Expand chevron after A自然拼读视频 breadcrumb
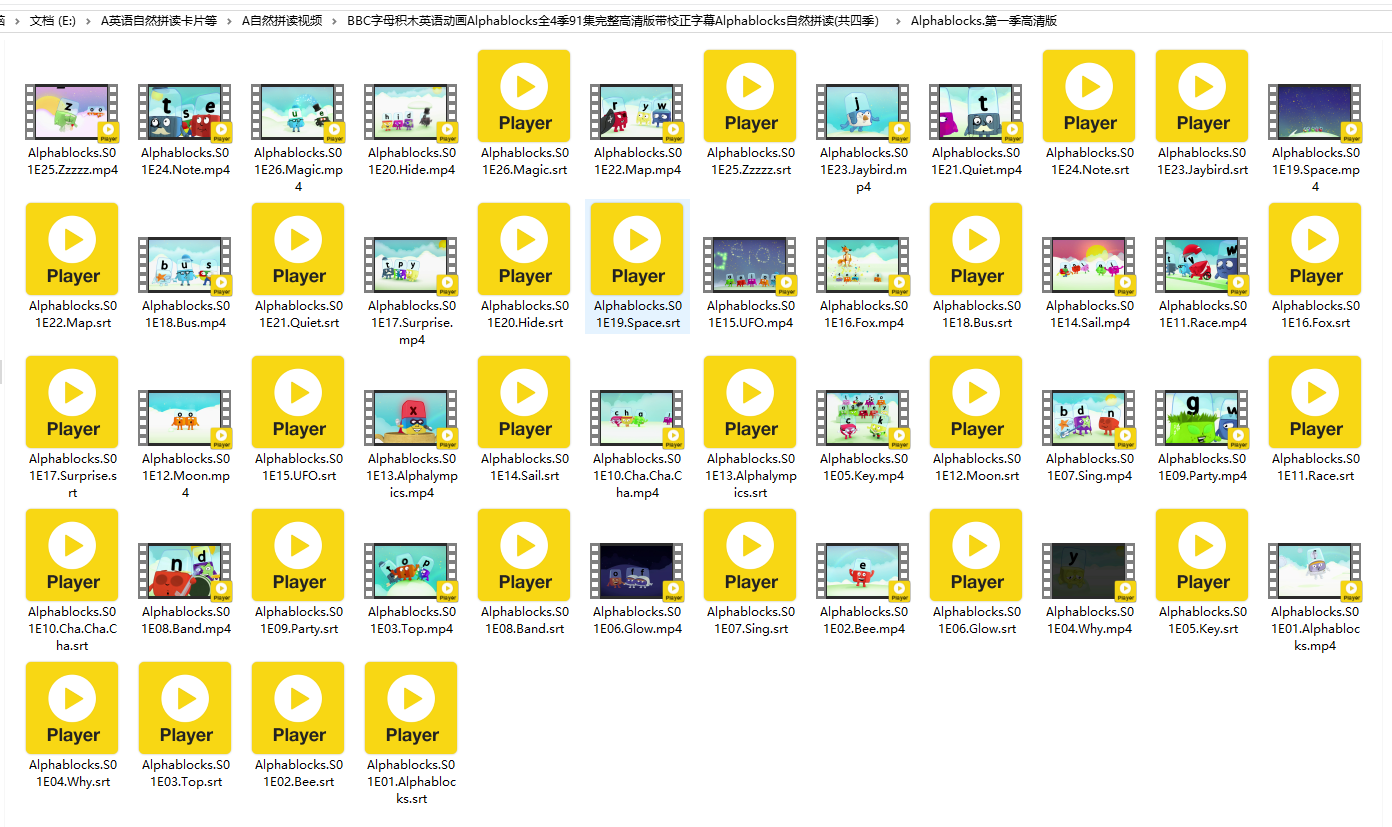 click(335, 20)
